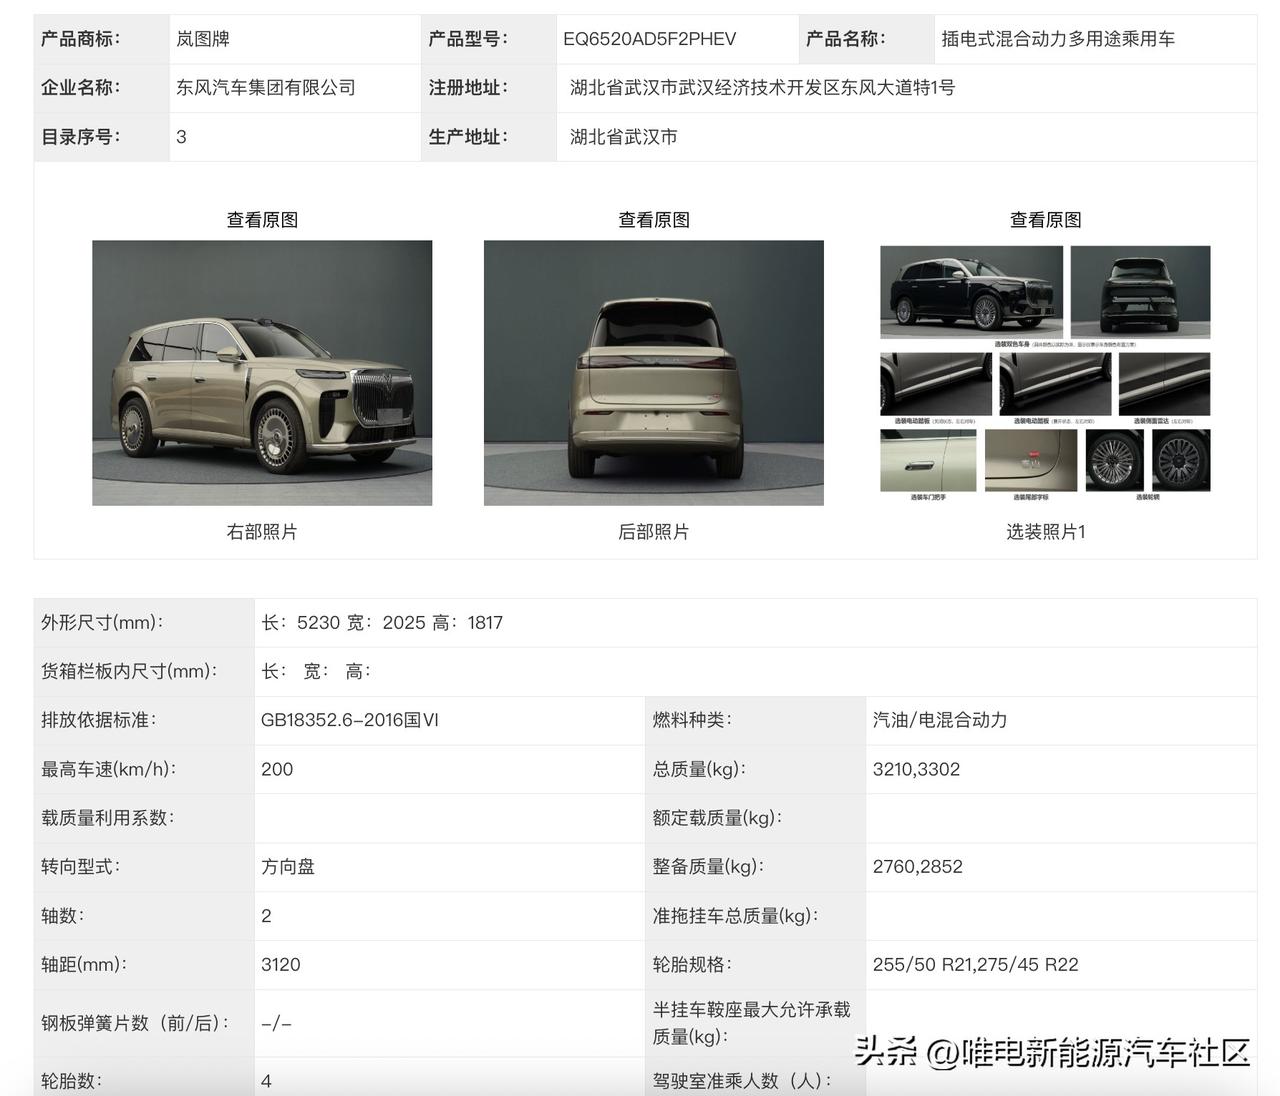The image size is (1280, 1096).
Task: Select company name 东风汽车集团有限公司
Action: 266,88
